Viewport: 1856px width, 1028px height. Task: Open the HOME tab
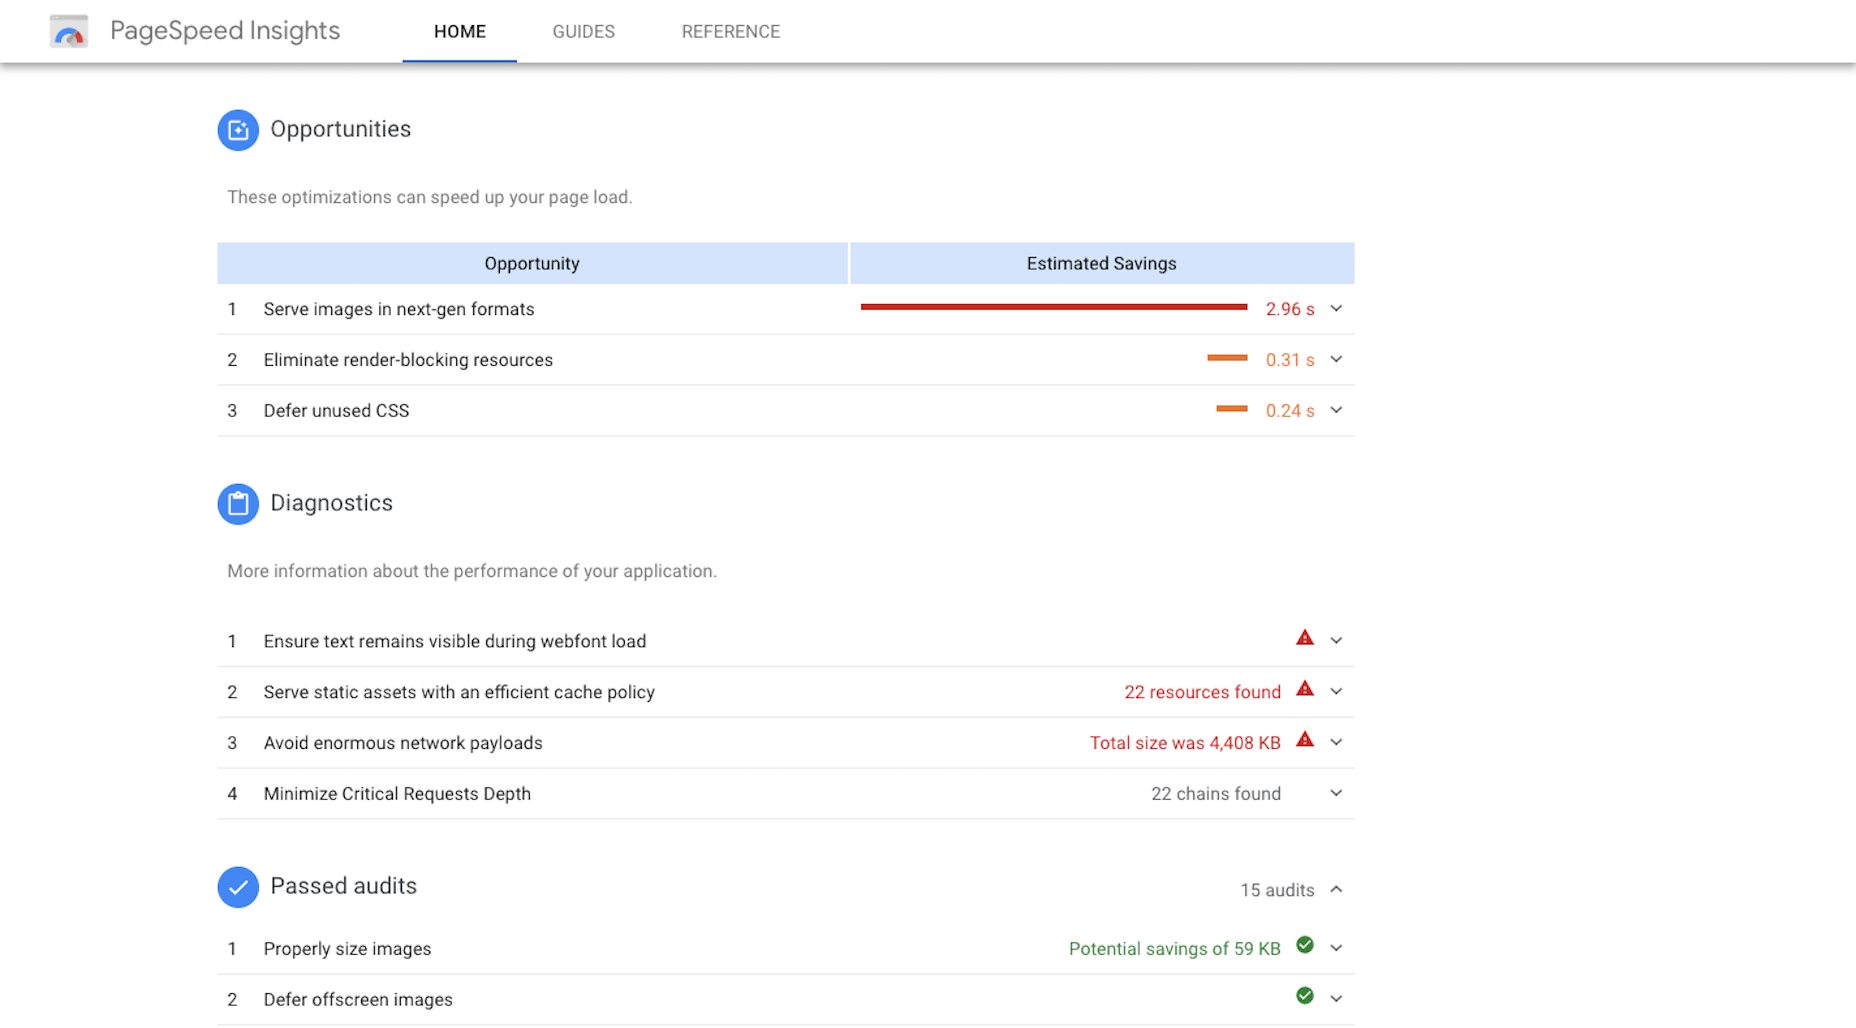[460, 32]
